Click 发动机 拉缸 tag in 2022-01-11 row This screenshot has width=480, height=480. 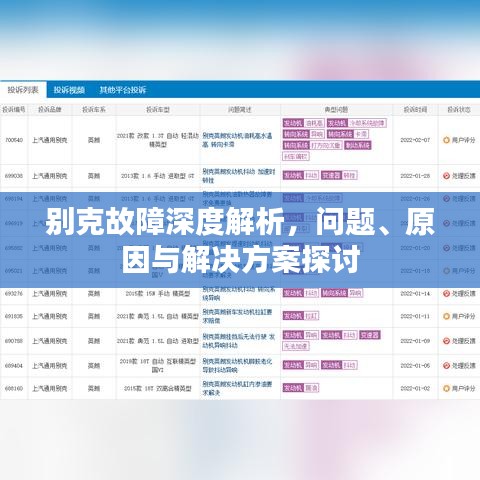(x=301, y=316)
